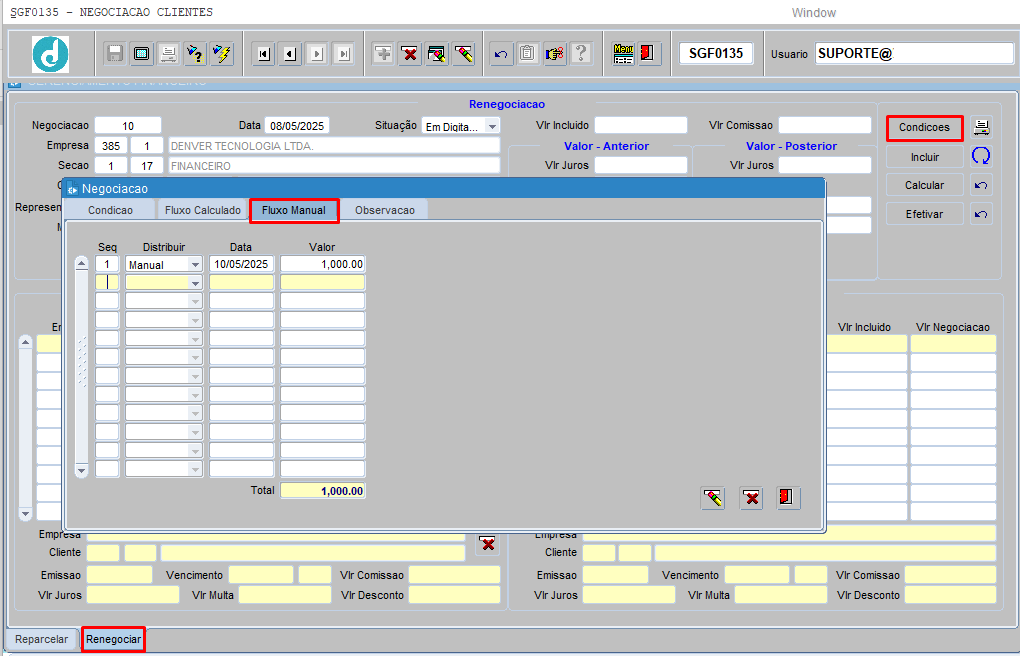
Task: Click the red X icon beside the Empresa field
Action: click(x=487, y=544)
